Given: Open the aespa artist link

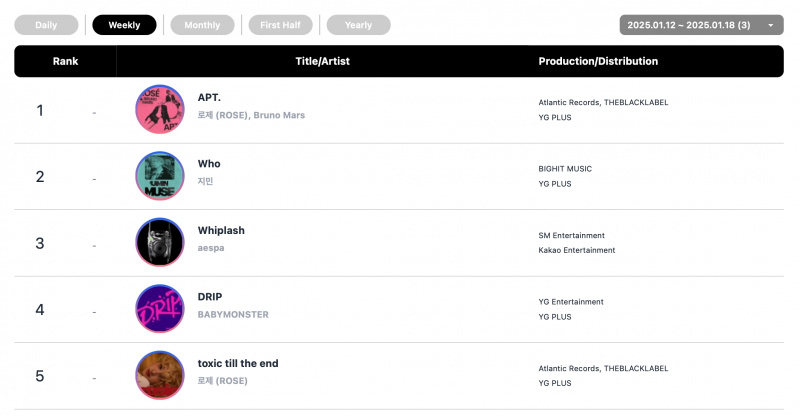Looking at the screenshot, I should 211,248.
